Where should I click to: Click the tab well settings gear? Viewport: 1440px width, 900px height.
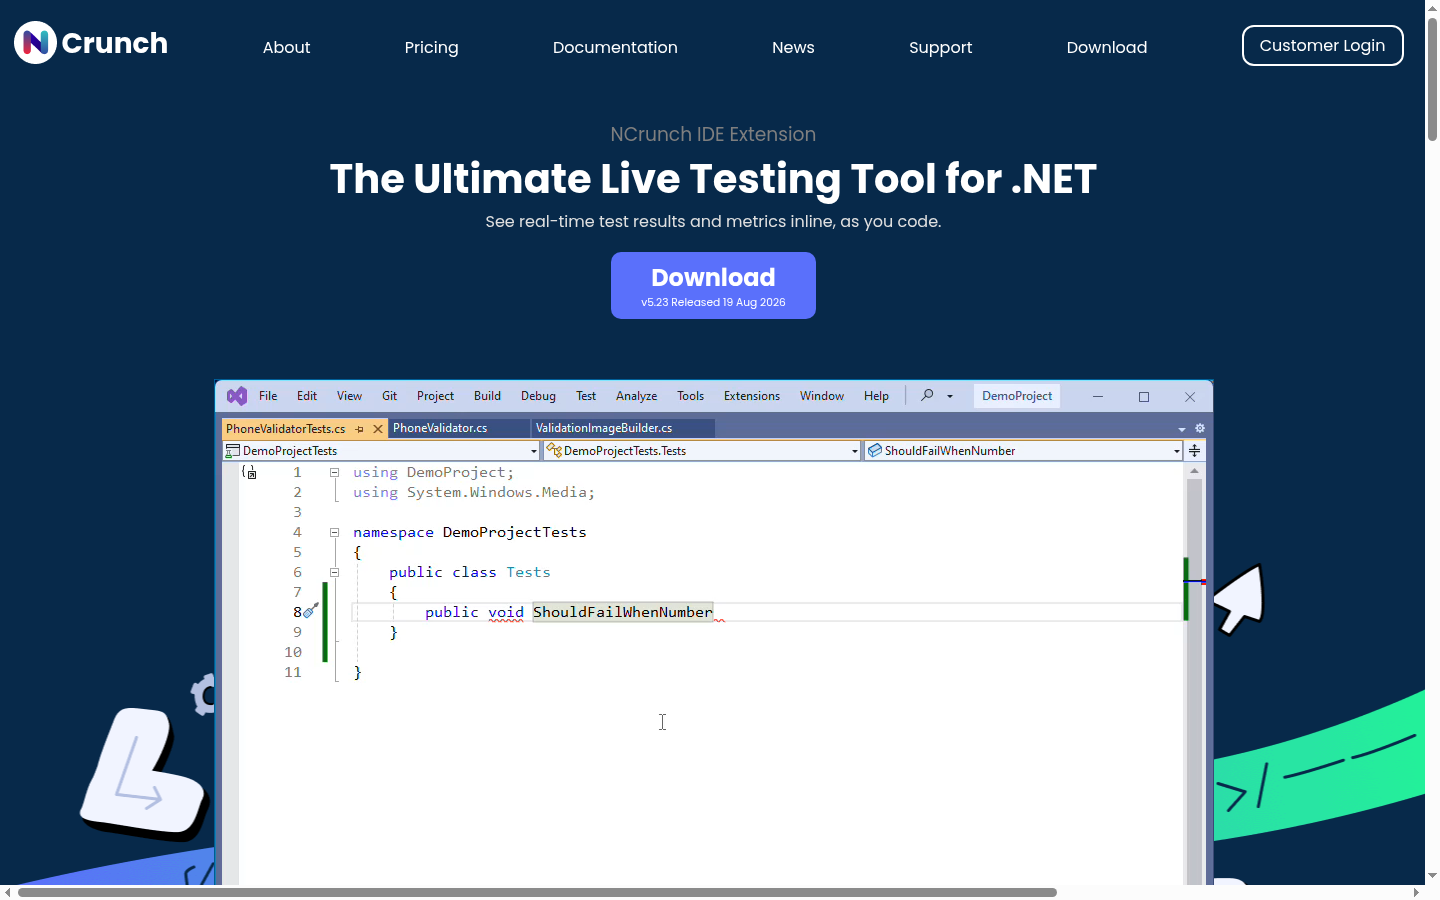(1200, 428)
